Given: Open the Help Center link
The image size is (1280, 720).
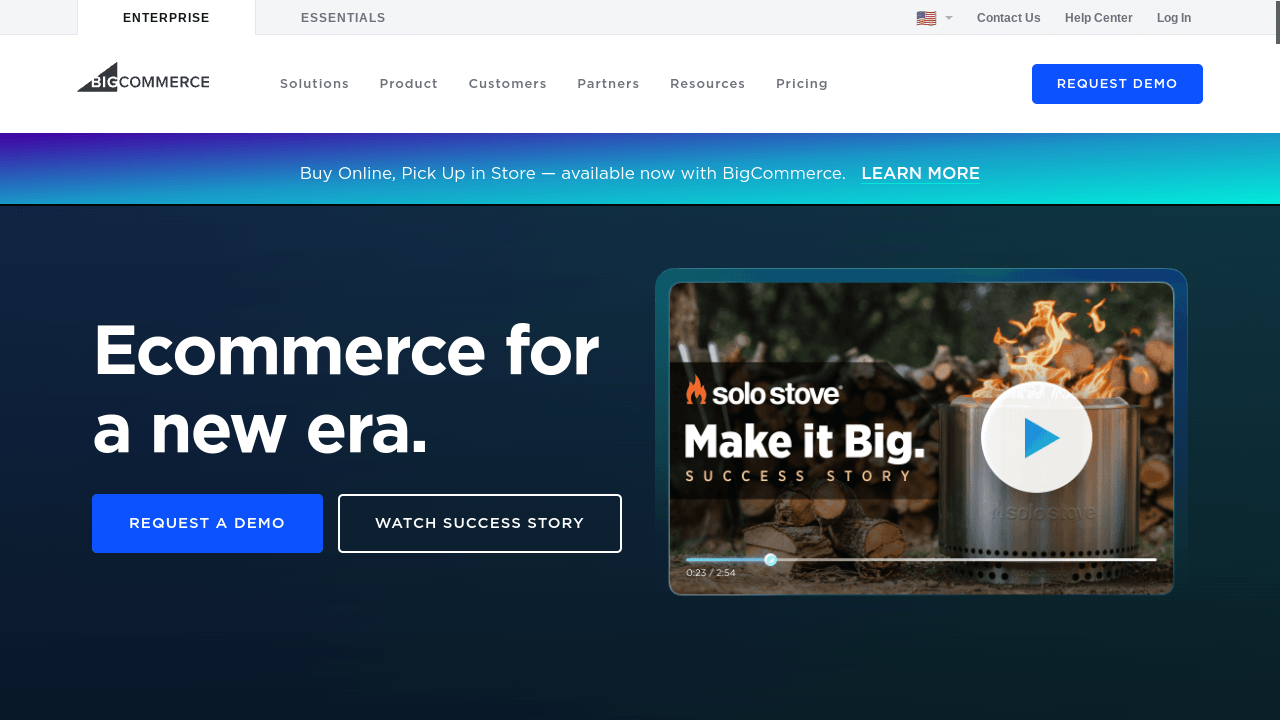Looking at the screenshot, I should [x=1099, y=18].
